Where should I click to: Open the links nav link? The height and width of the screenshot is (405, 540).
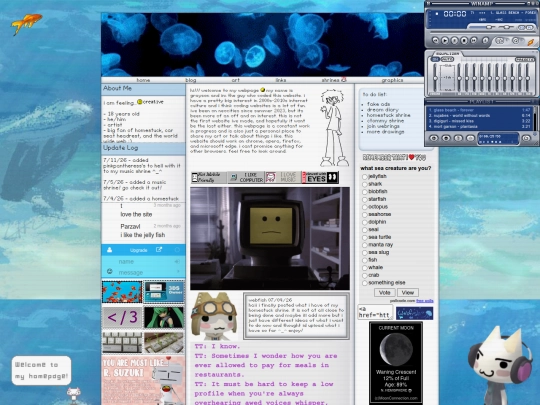281,80
